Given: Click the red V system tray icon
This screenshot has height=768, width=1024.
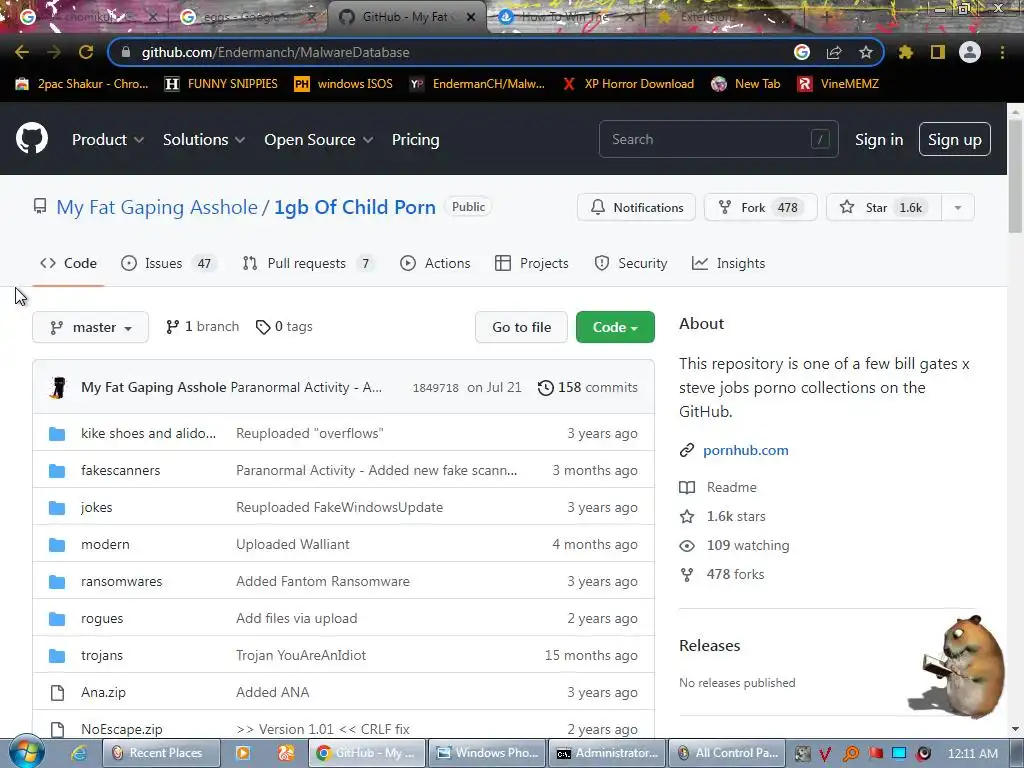Looking at the screenshot, I should pyautogui.click(x=825, y=754).
